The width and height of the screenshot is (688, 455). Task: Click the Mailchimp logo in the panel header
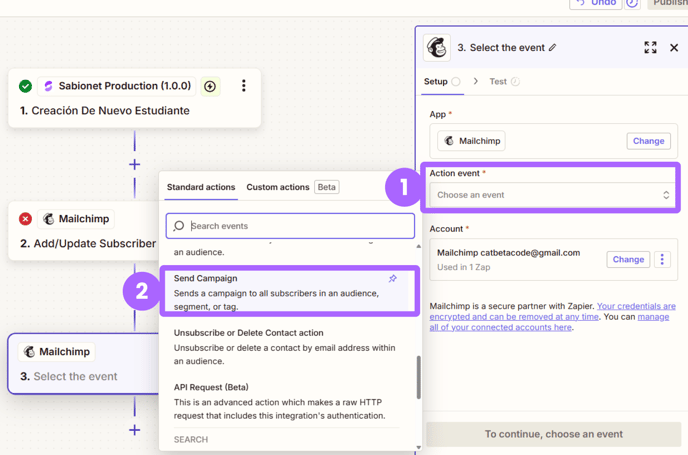click(x=437, y=47)
